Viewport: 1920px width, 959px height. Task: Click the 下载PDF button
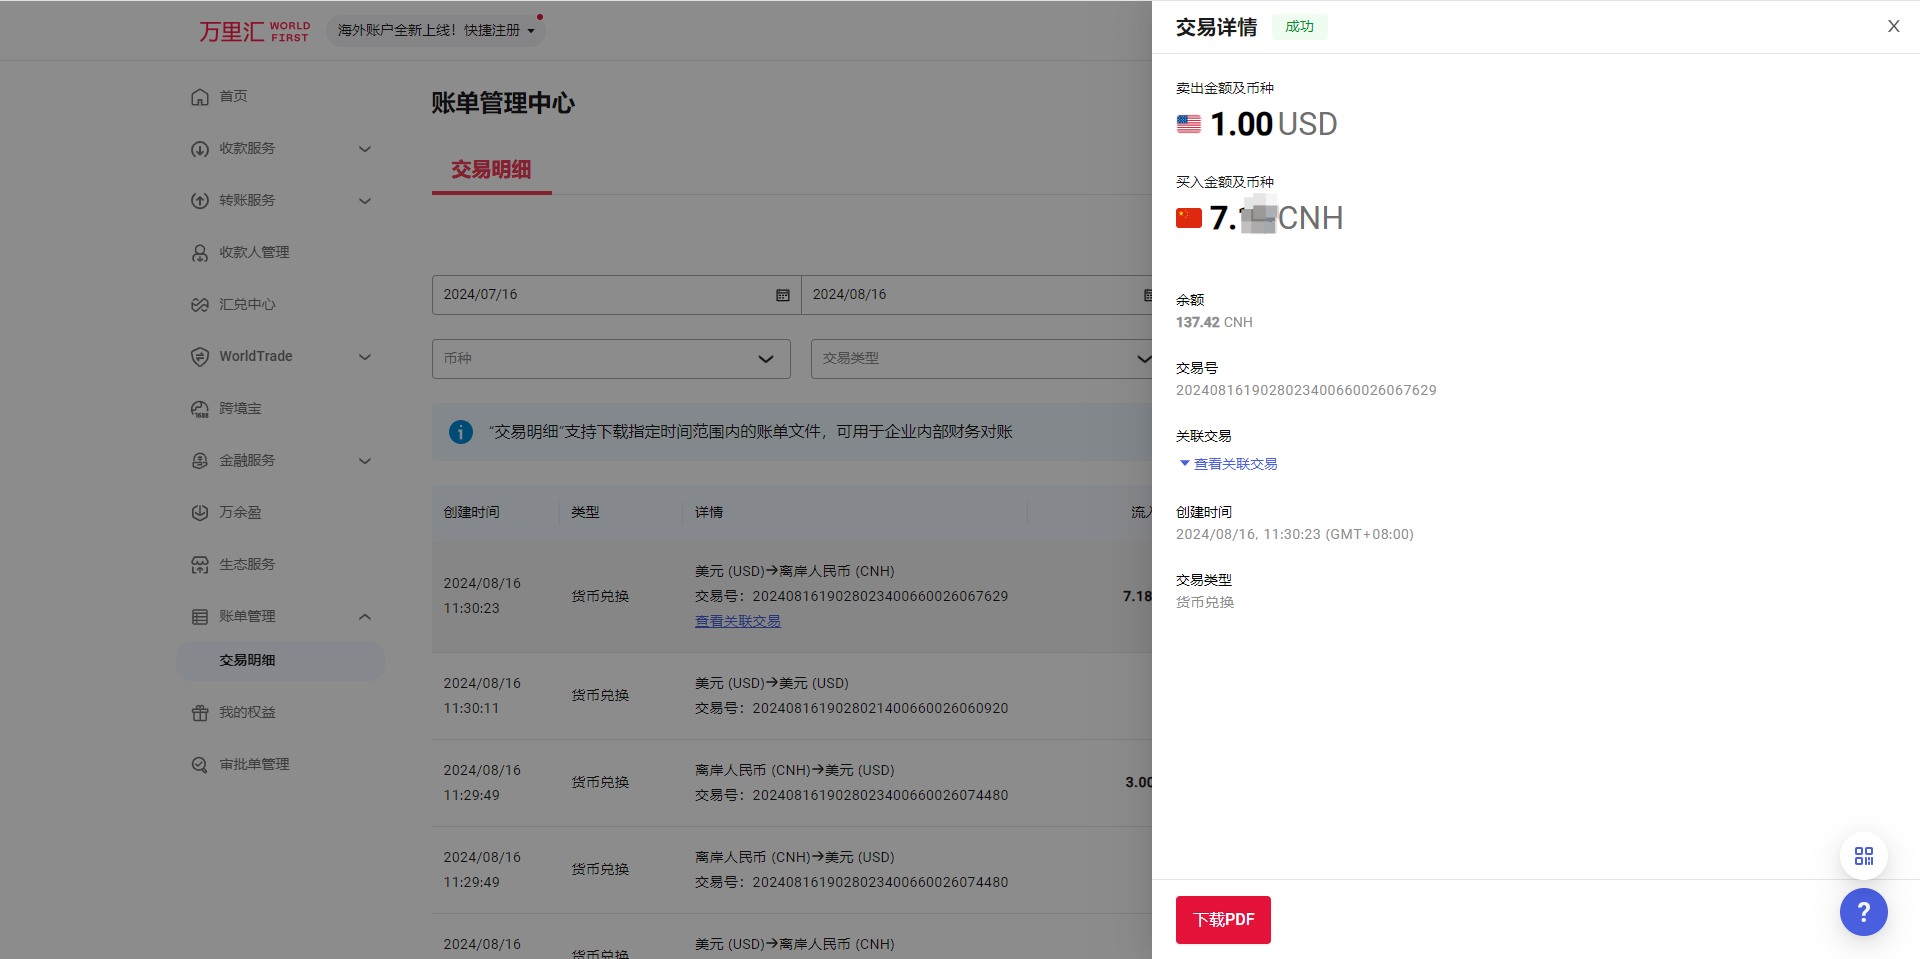point(1222,919)
